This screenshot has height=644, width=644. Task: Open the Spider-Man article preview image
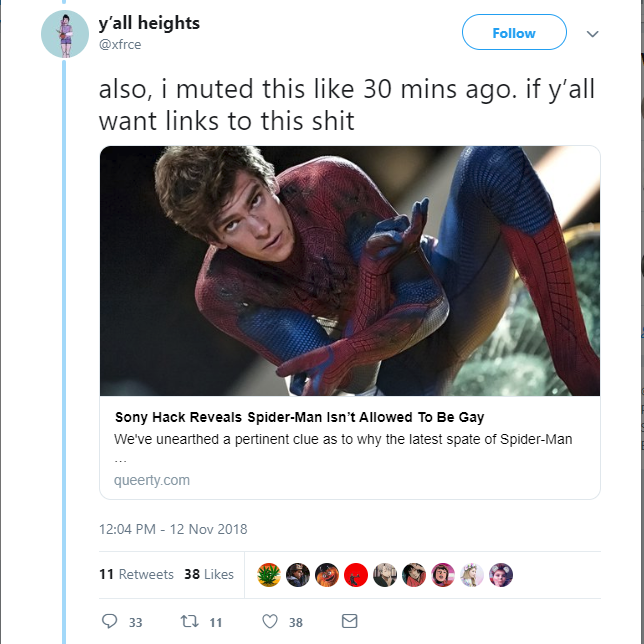pos(350,271)
